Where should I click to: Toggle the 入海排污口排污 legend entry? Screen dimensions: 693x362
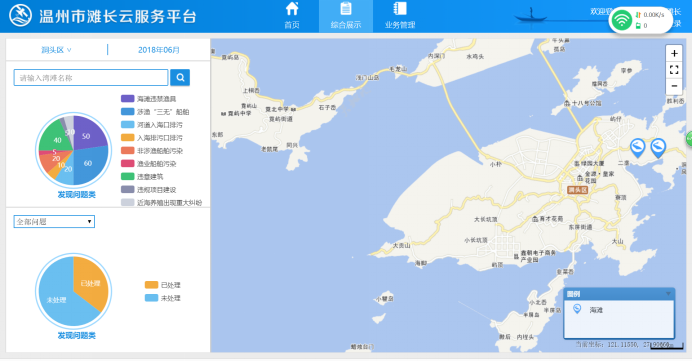[152, 138]
